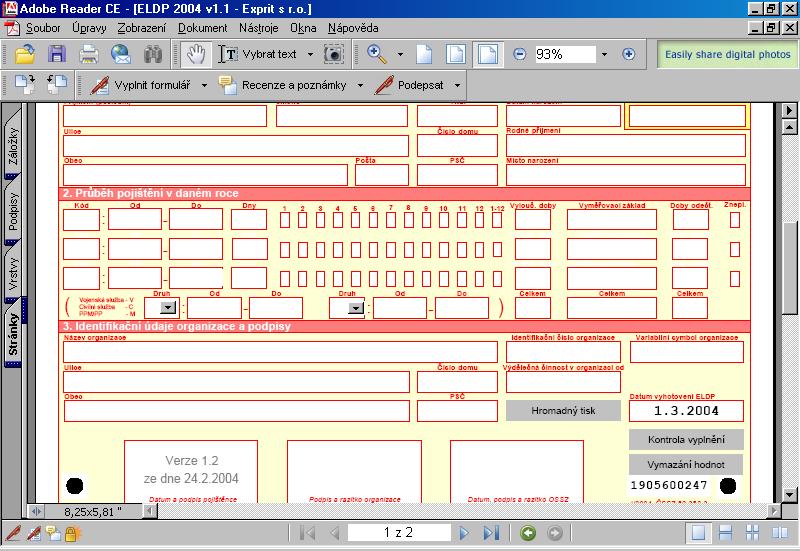Open the Zobrazení menu
The image size is (800, 551).
(141, 28)
